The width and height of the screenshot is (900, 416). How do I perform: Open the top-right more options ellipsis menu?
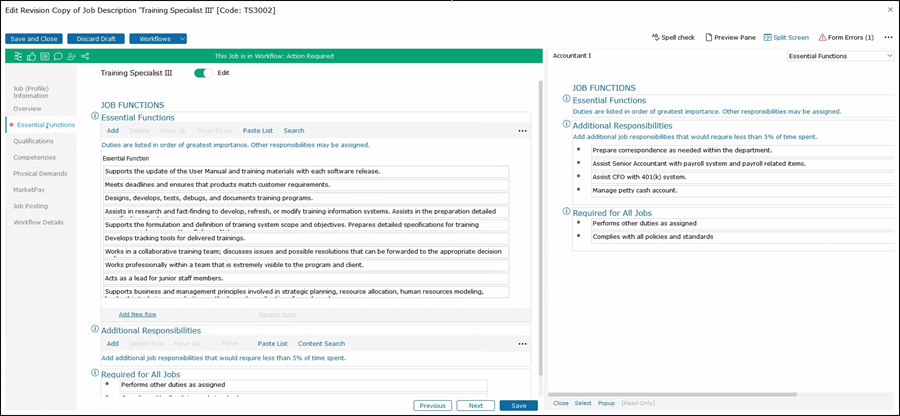coord(888,37)
